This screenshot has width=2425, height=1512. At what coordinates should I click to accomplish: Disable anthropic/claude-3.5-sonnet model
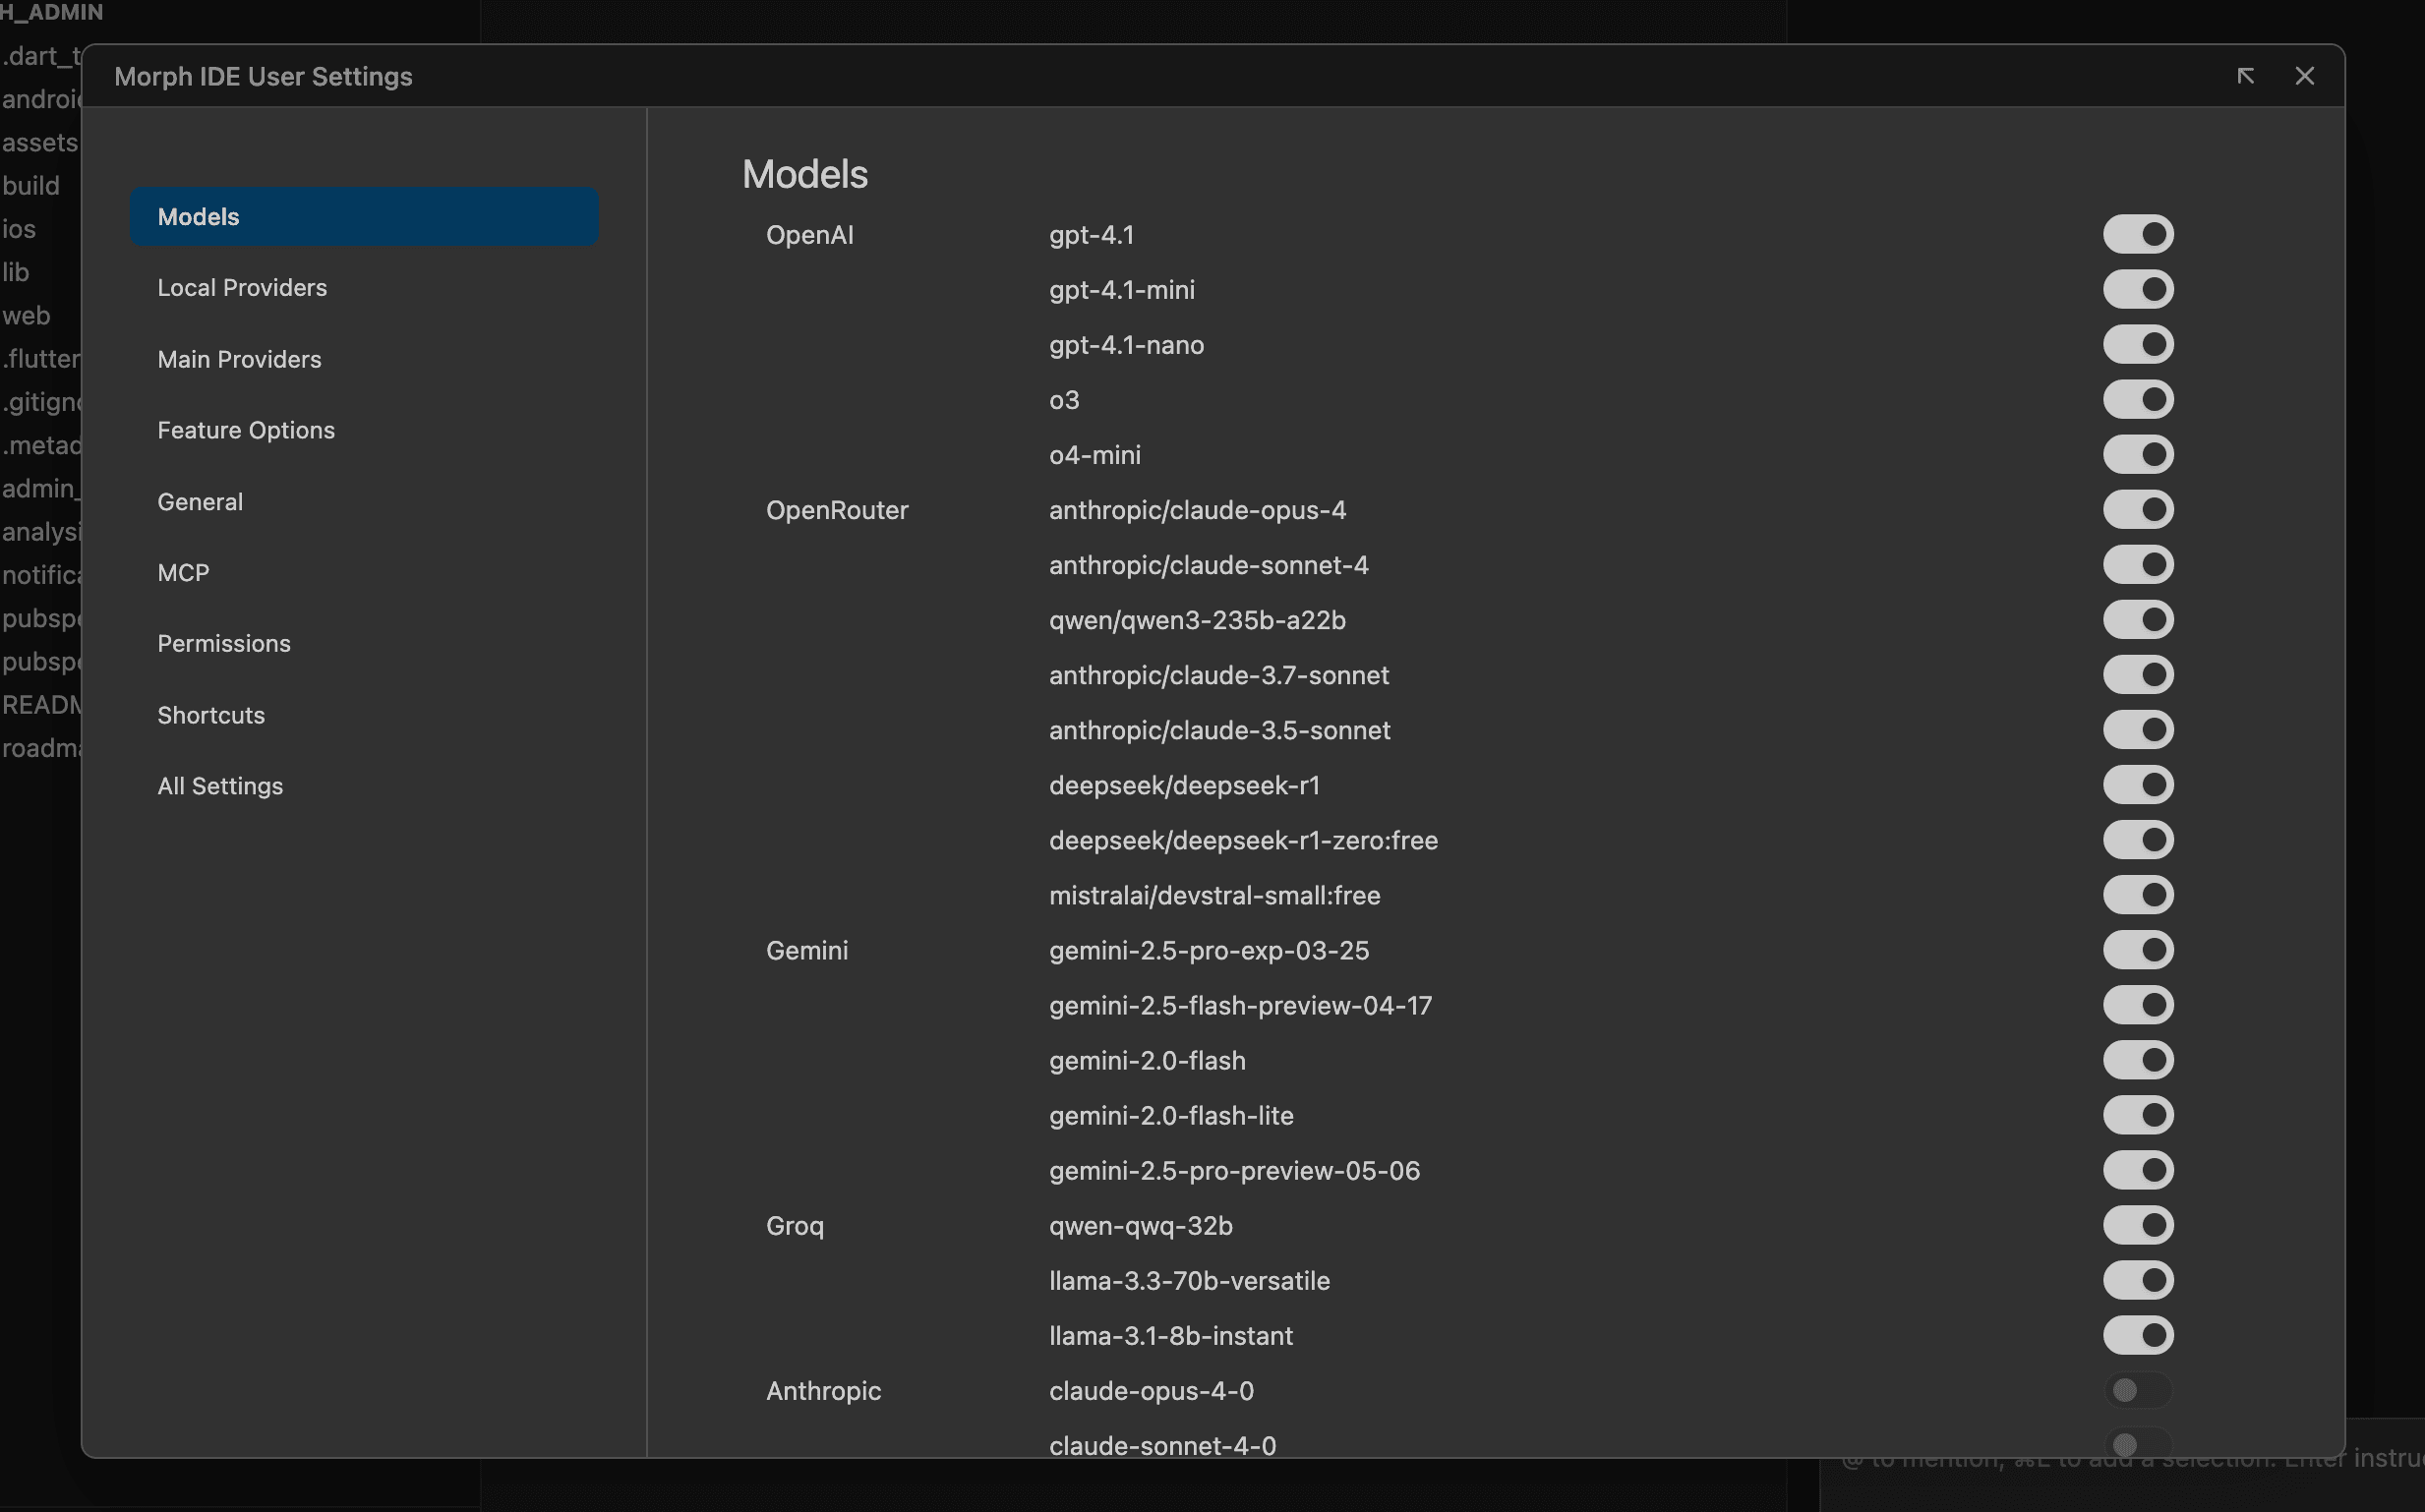(x=2138, y=730)
